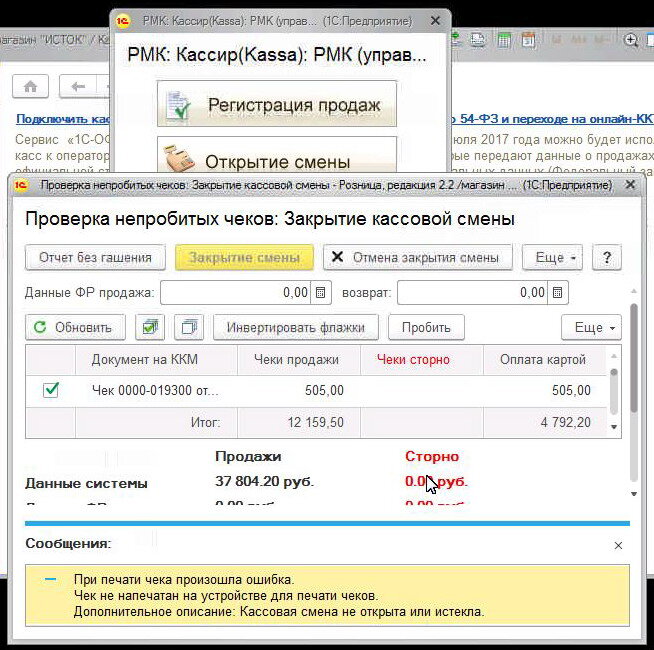654x650 pixels.
Task: Expand the Еще dropdown above the table
Action: click(x=591, y=328)
